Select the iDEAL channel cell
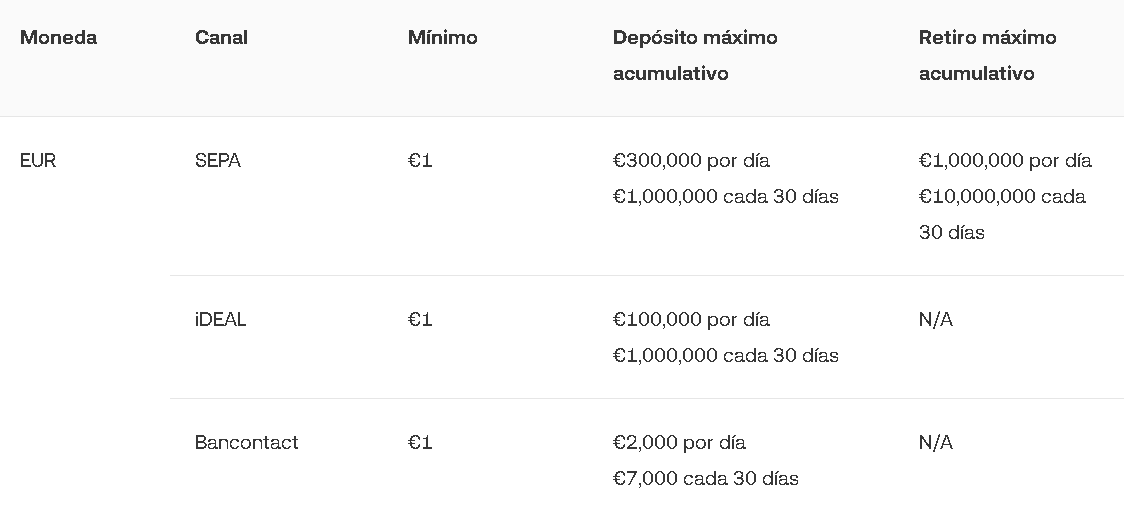 click(x=220, y=320)
